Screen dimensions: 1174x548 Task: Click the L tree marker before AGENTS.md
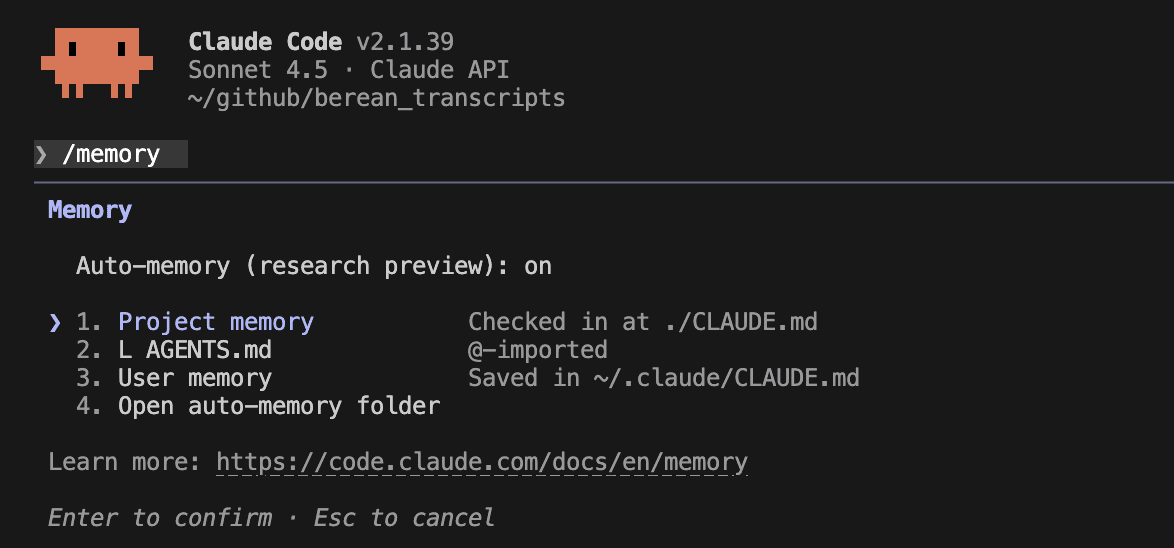(125, 350)
